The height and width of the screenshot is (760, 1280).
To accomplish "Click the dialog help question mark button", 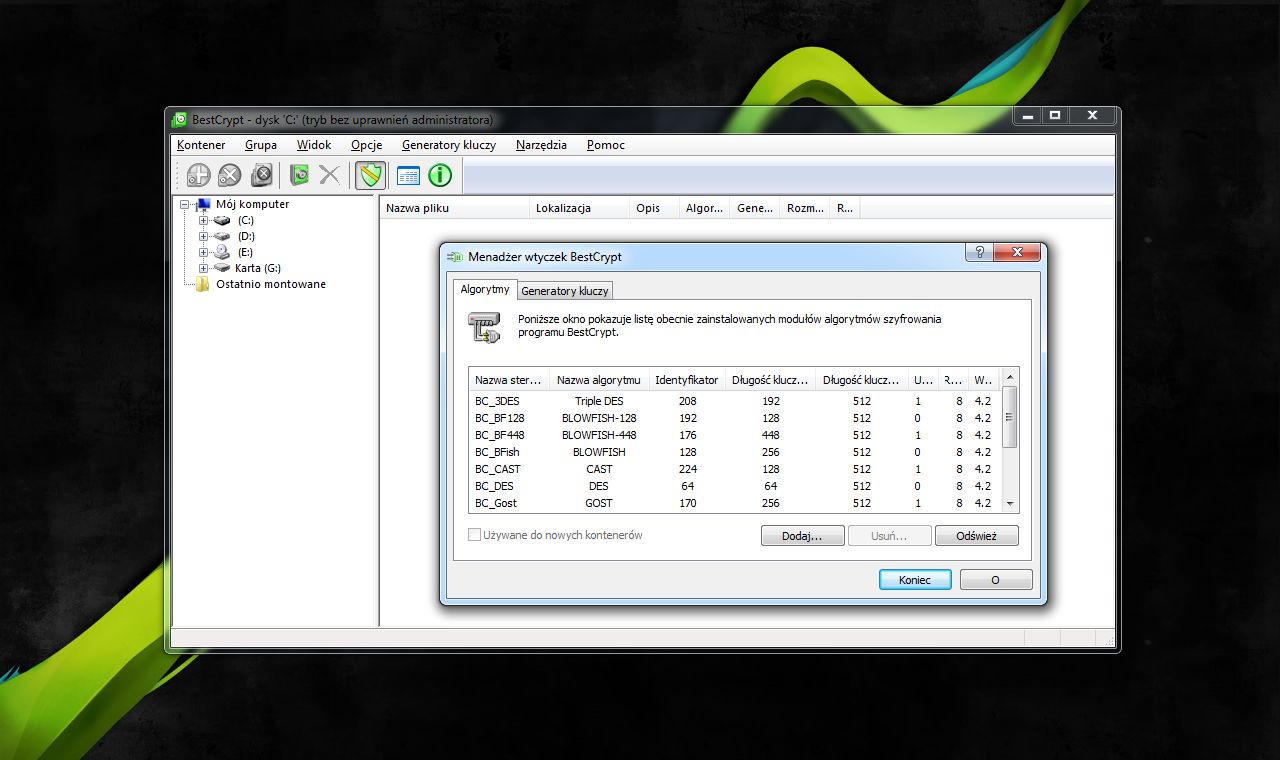I will (x=979, y=252).
